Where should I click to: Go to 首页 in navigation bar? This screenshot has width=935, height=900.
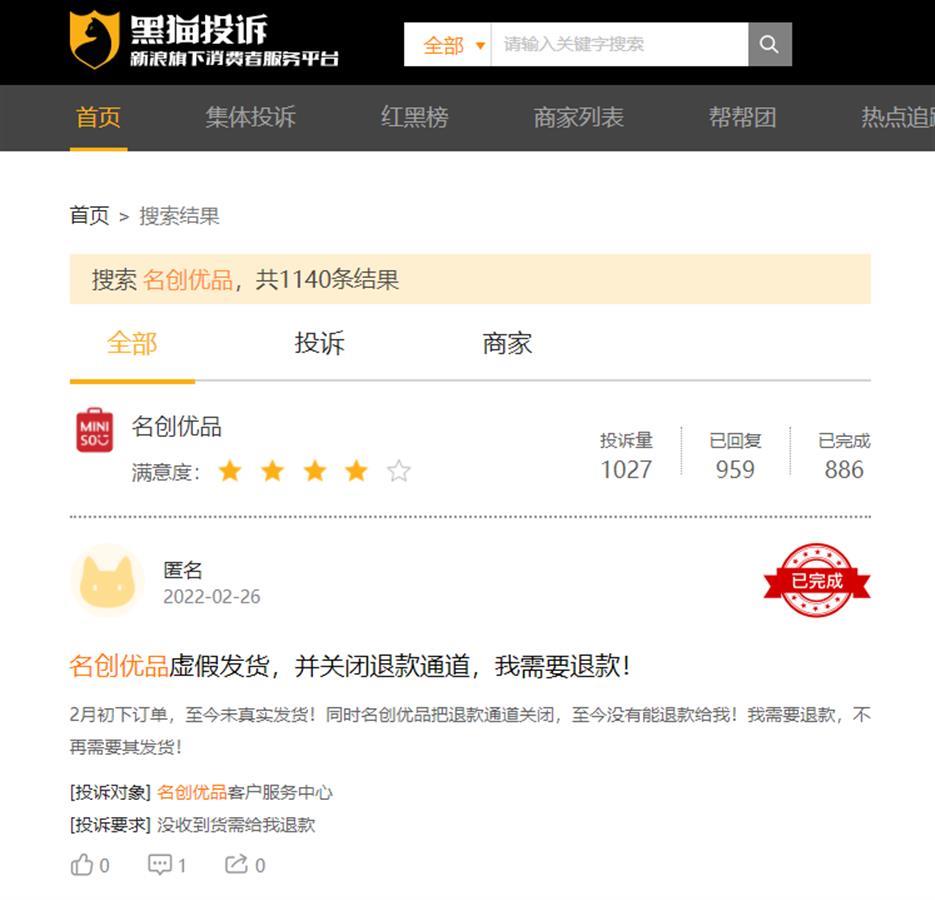click(98, 117)
